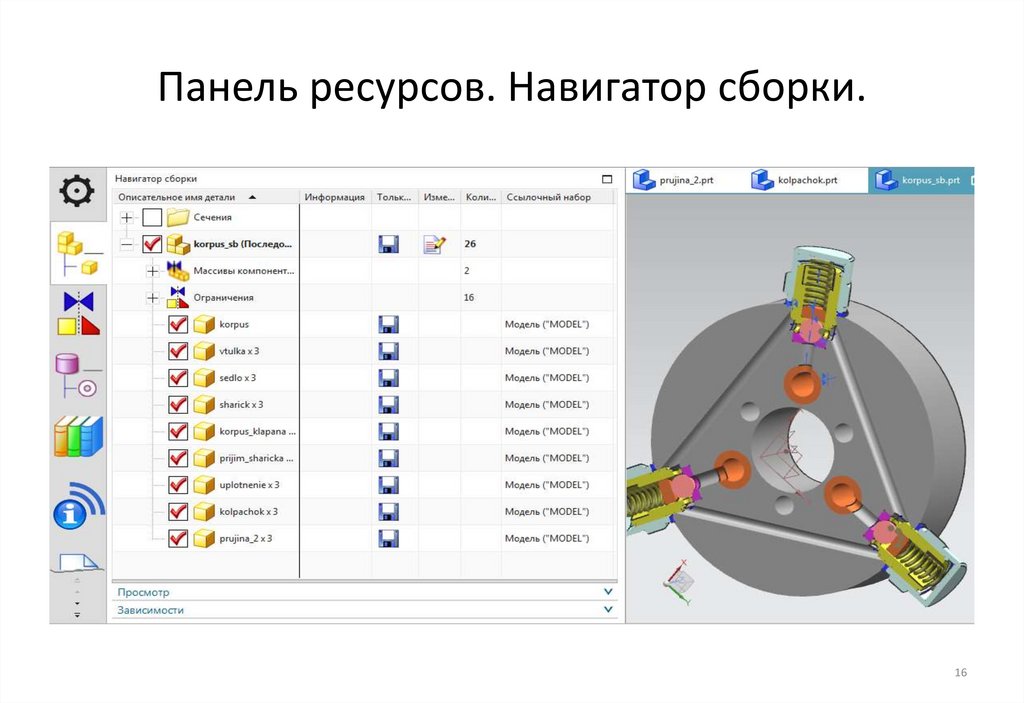Open the Constraint Navigator icon
The width and height of the screenshot is (1024, 703).
(78, 314)
